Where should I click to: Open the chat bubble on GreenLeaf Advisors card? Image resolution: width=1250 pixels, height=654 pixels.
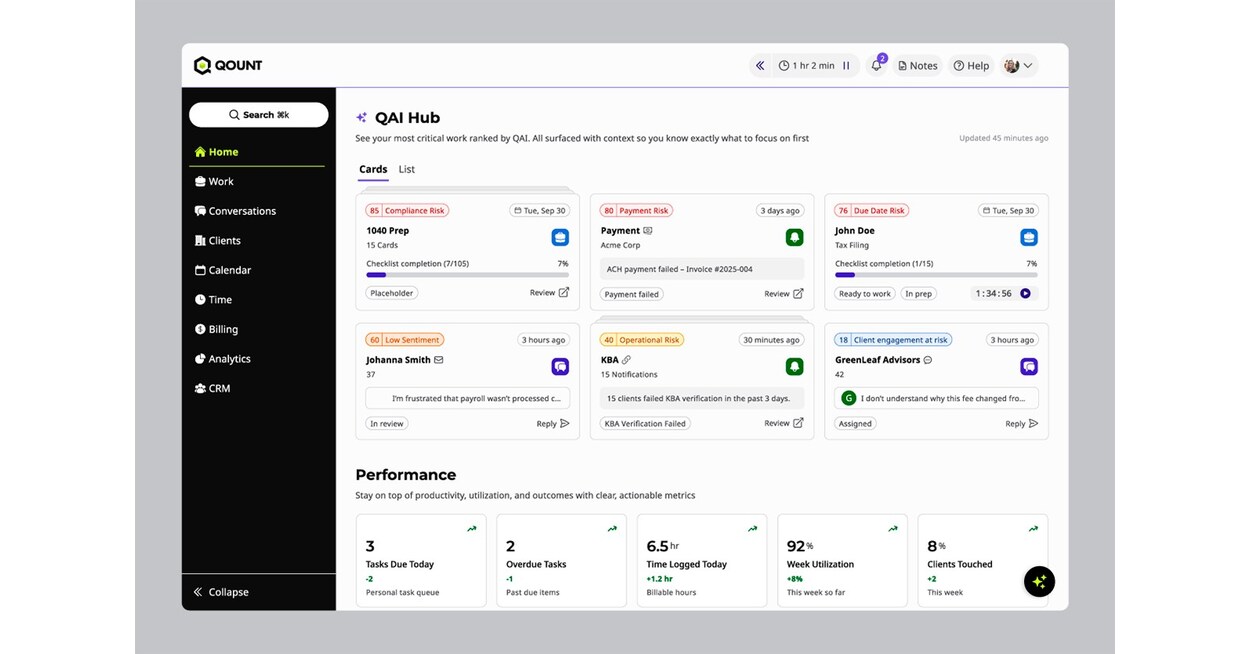pos(1028,366)
